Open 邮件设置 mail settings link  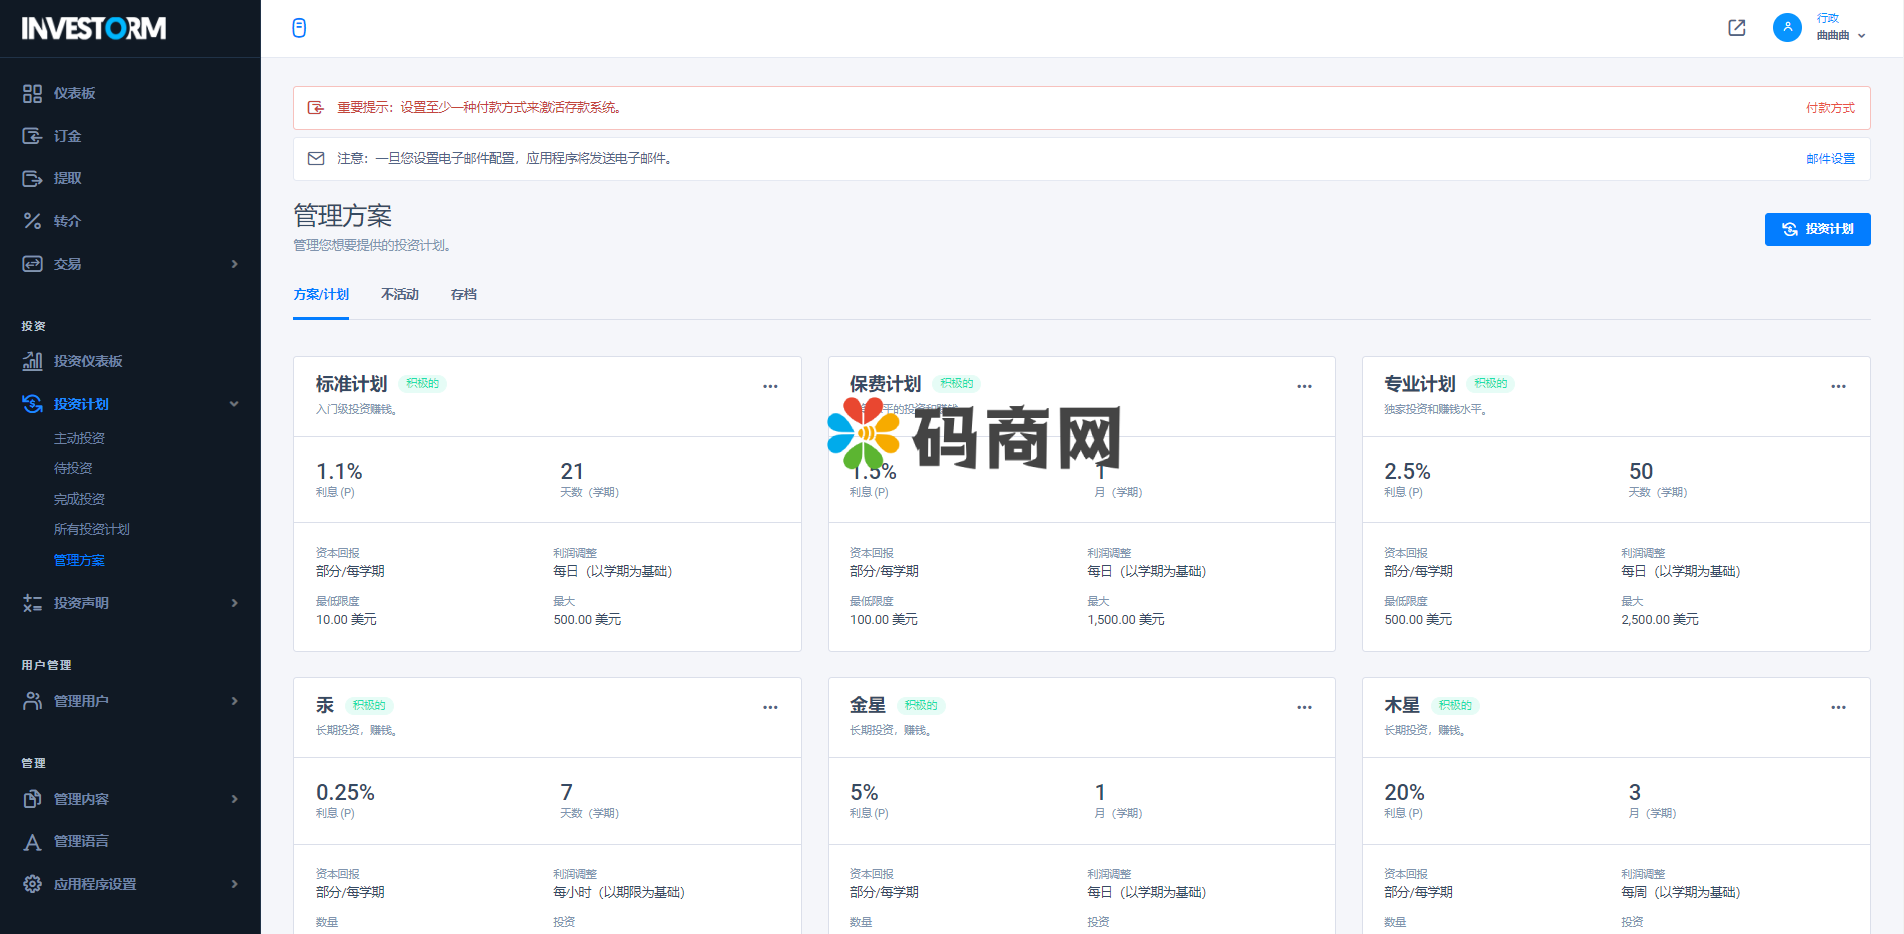(1830, 159)
